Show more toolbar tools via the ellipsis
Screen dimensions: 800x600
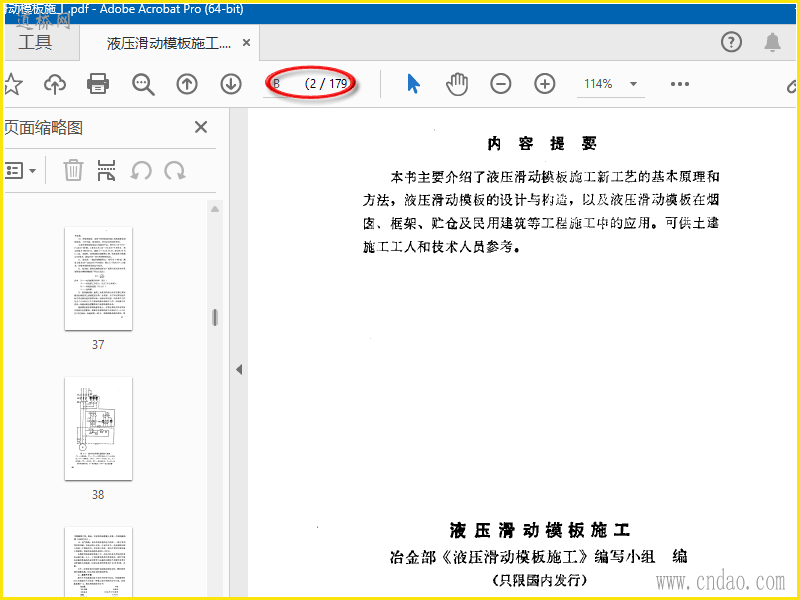pos(680,84)
